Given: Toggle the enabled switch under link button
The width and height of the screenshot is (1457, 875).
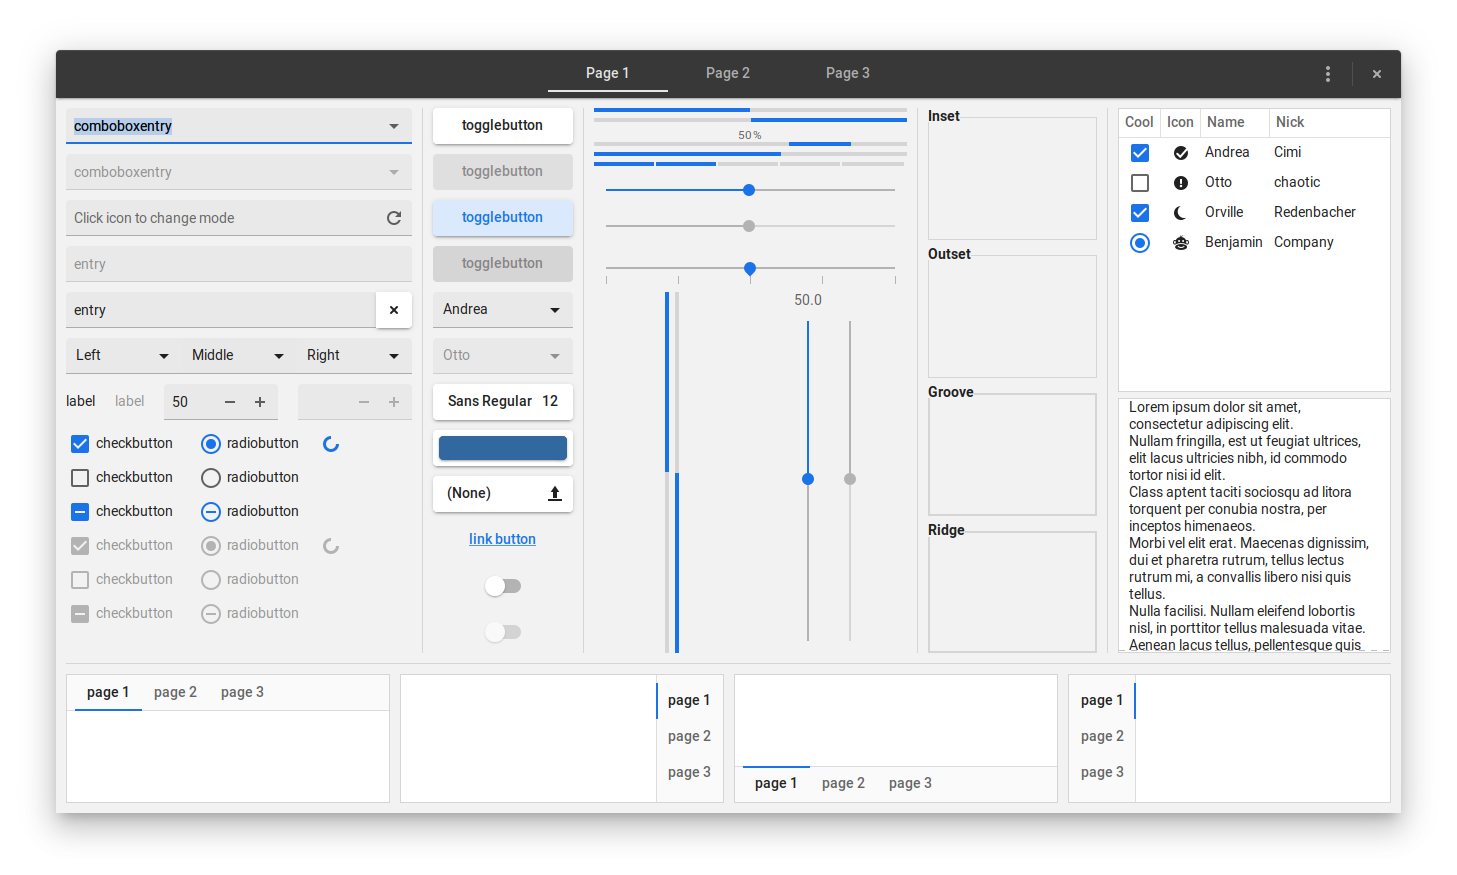Looking at the screenshot, I should 503,586.
